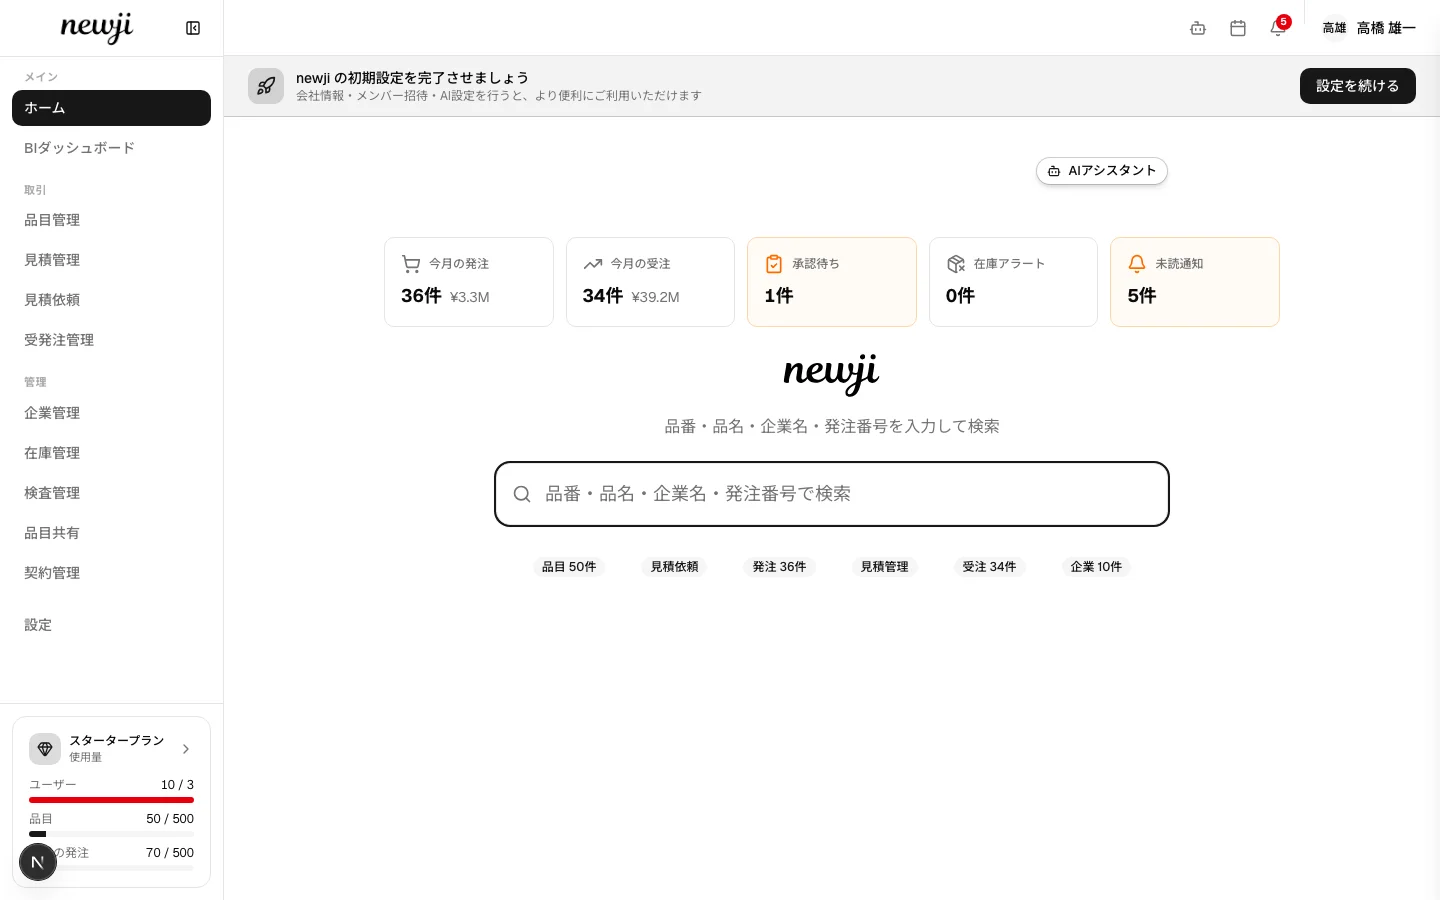This screenshot has height=900, width=1440.
Task: Click the 品目 50件 chip
Action: [x=569, y=567]
